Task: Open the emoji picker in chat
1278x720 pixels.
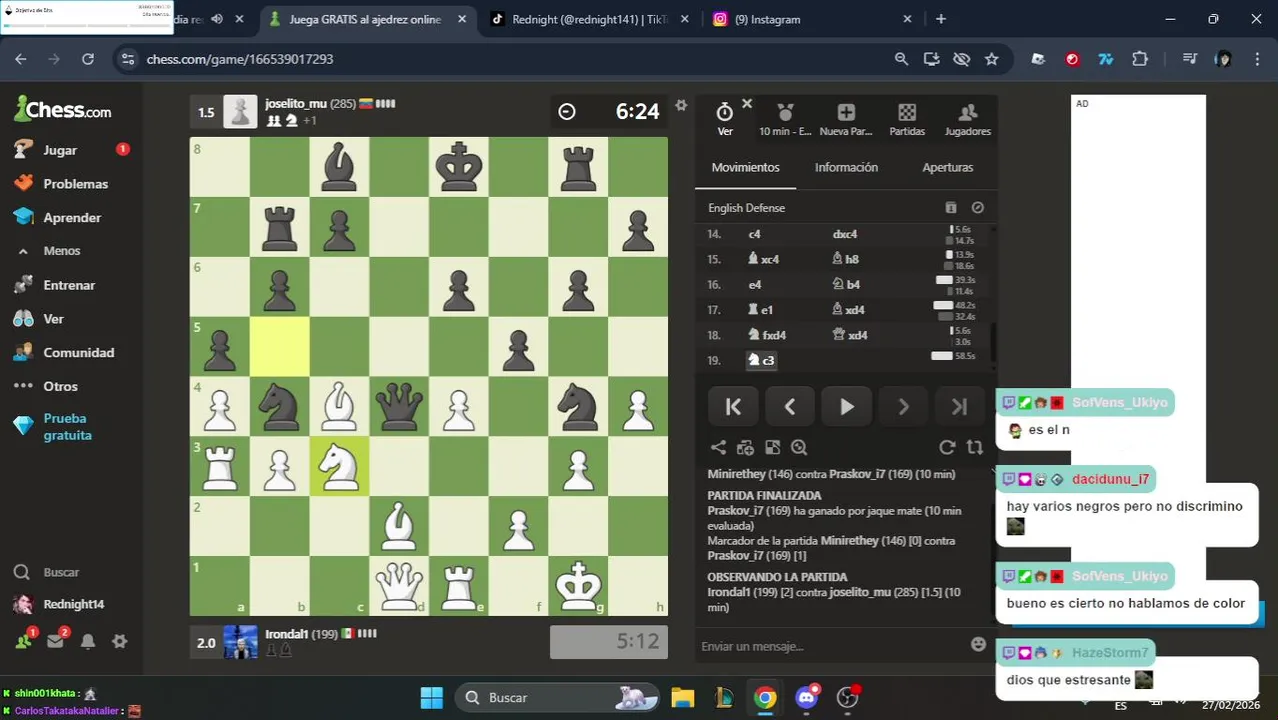Action: 979,645
